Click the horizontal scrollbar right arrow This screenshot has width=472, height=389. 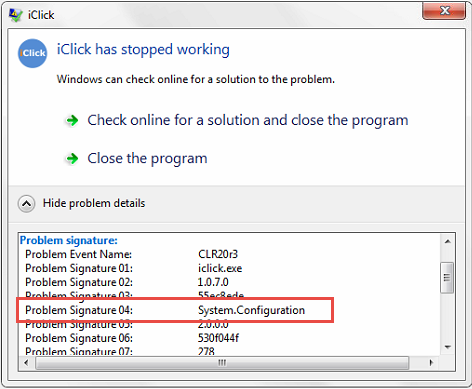tap(431, 362)
